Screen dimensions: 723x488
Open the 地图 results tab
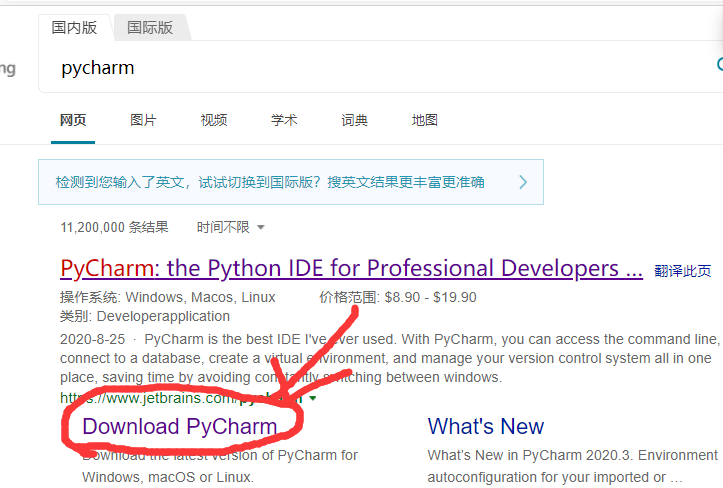(424, 120)
